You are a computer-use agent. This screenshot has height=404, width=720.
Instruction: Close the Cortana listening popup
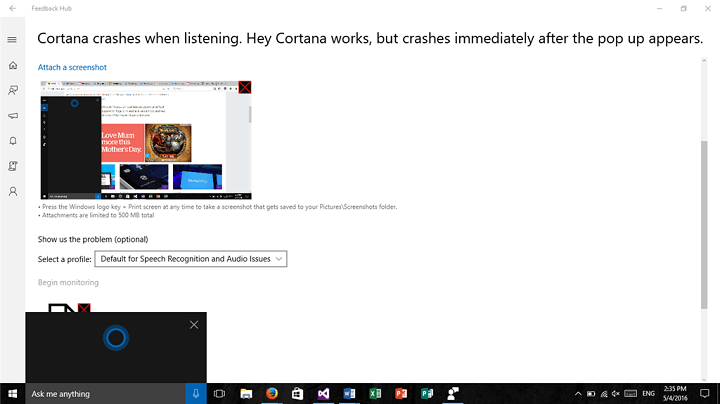194,325
